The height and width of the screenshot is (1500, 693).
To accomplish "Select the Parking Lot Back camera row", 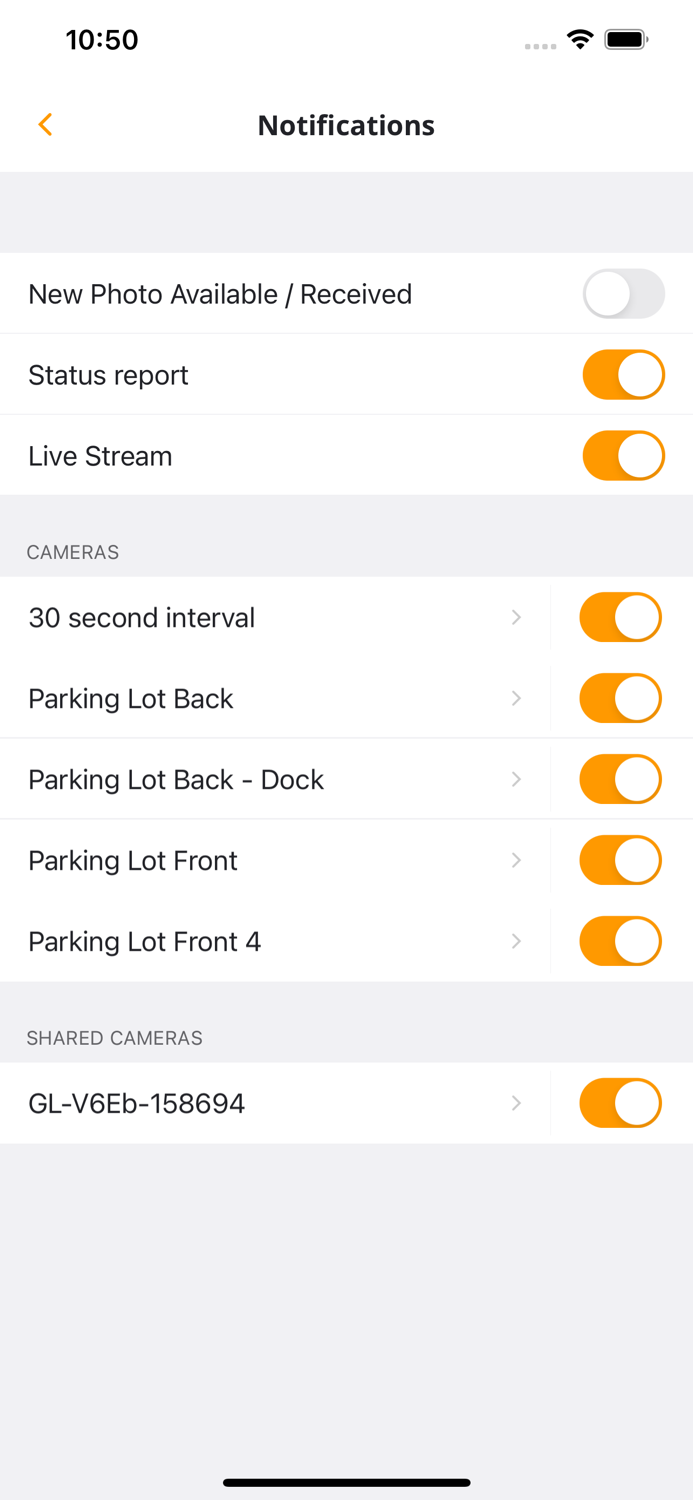I will tap(250, 698).
